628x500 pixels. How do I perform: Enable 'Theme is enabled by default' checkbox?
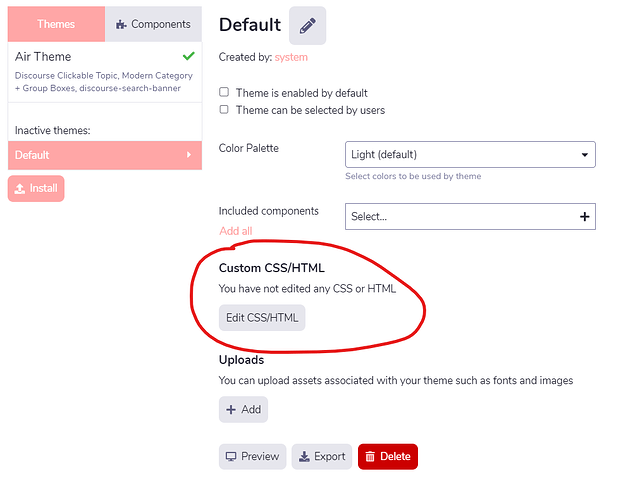(224, 93)
